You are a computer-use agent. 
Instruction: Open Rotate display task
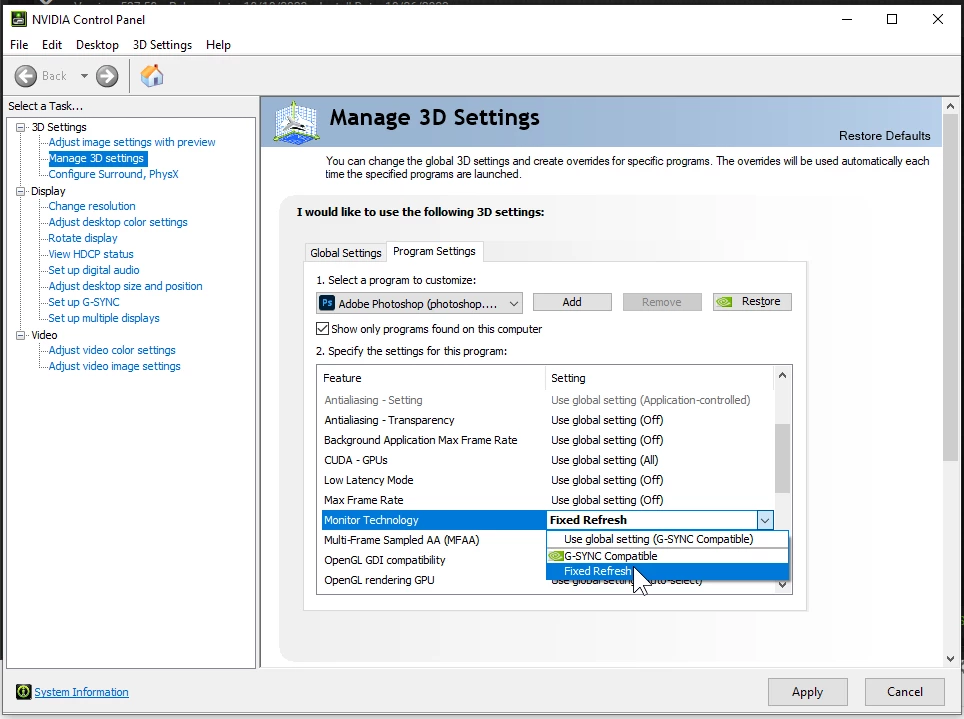pyautogui.click(x=82, y=238)
